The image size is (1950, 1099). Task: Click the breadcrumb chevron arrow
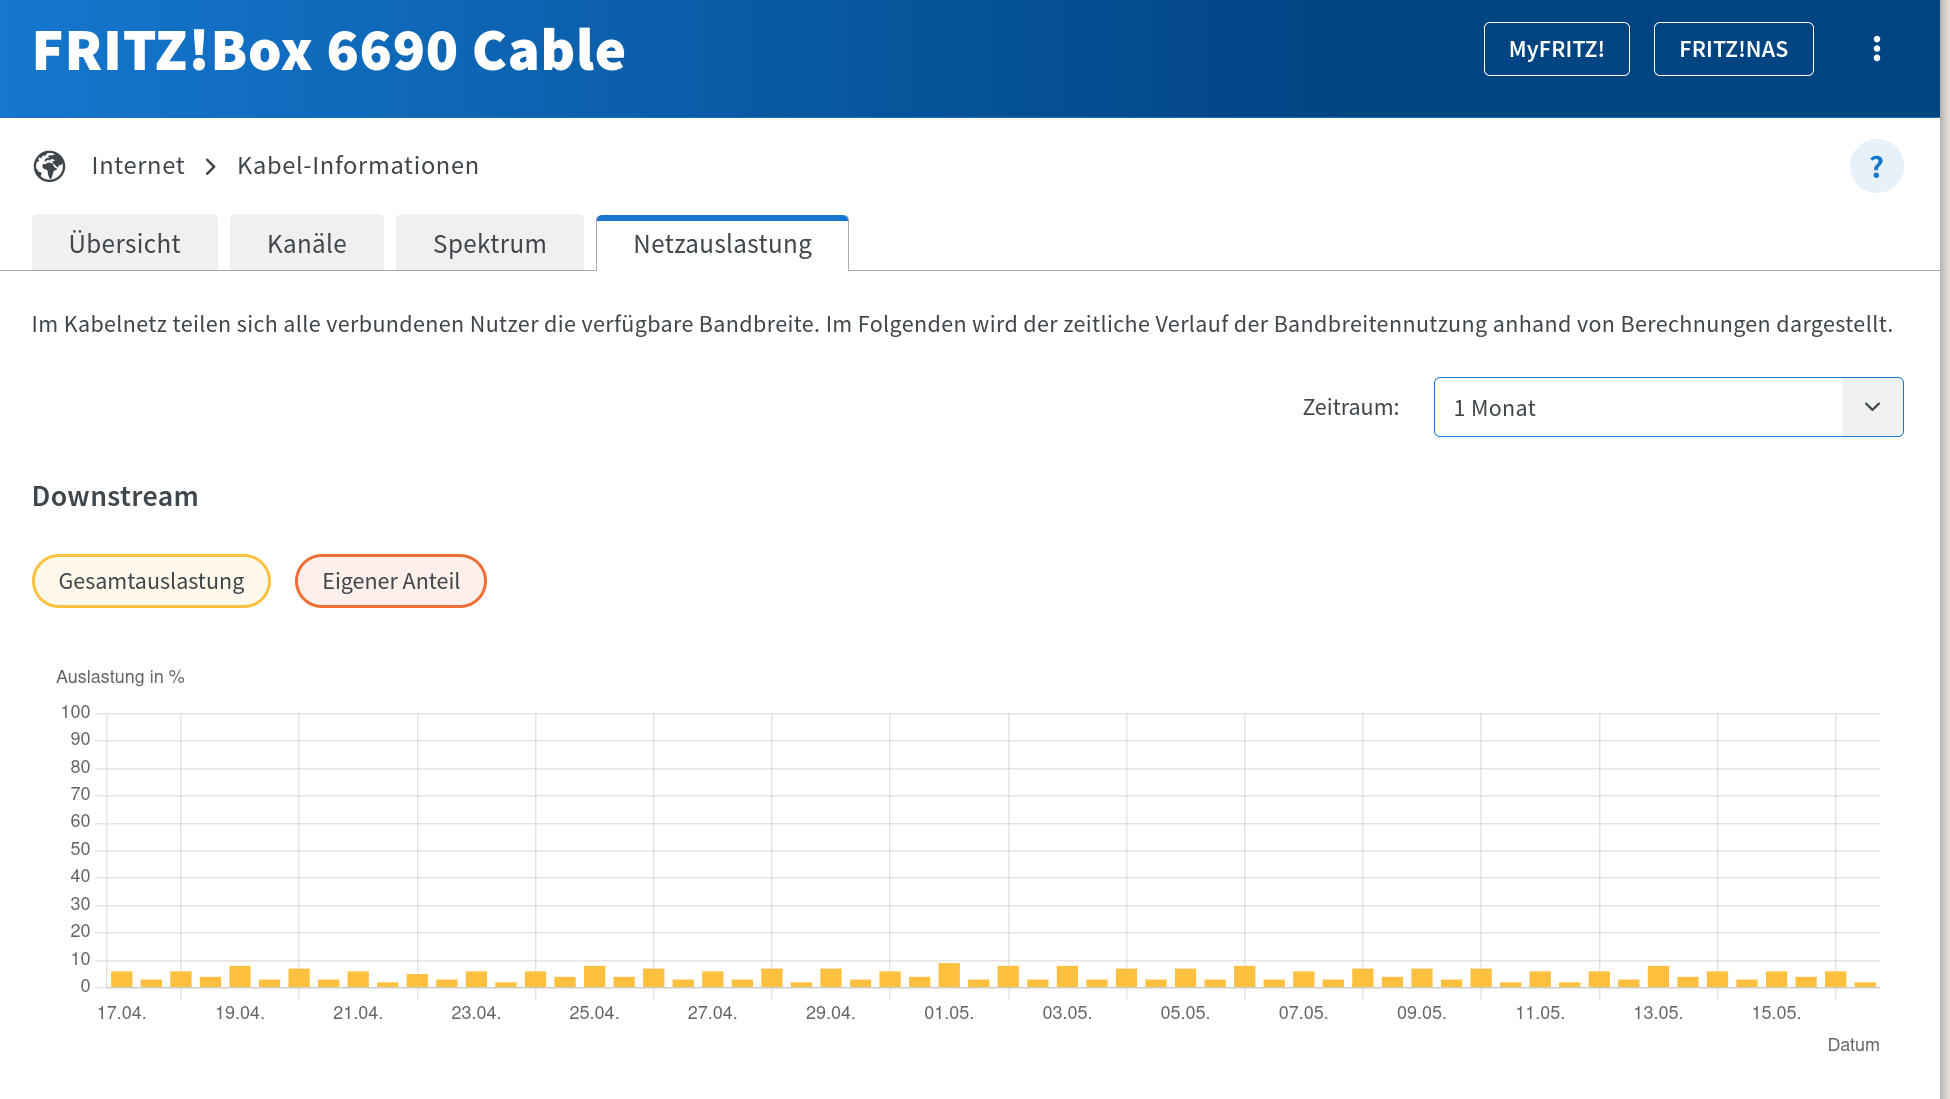(x=210, y=166)
